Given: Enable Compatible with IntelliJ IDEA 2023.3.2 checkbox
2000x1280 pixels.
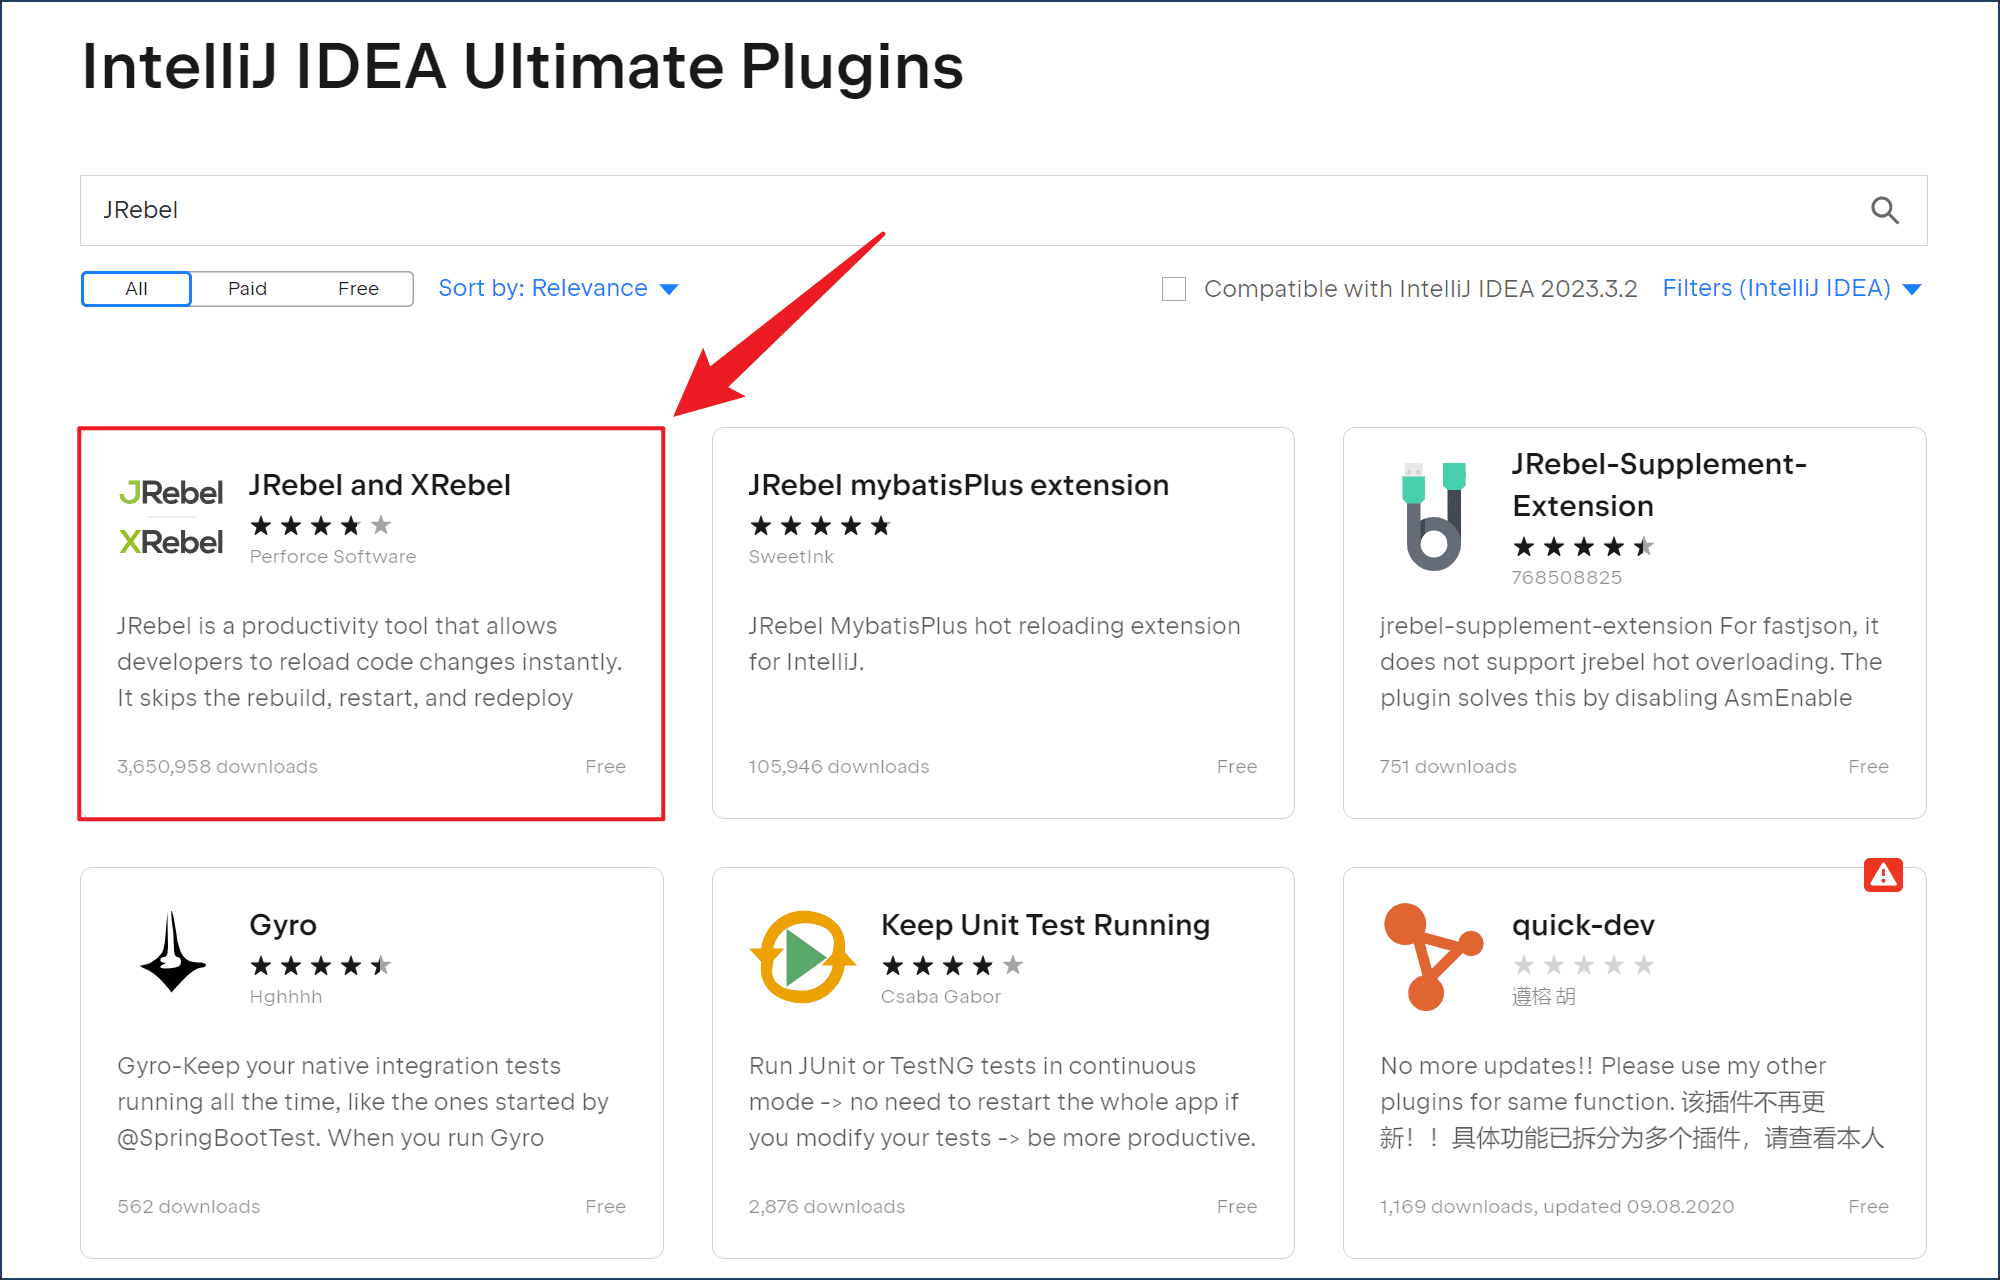Looking at the screenshot, I should pos(1174,289).
